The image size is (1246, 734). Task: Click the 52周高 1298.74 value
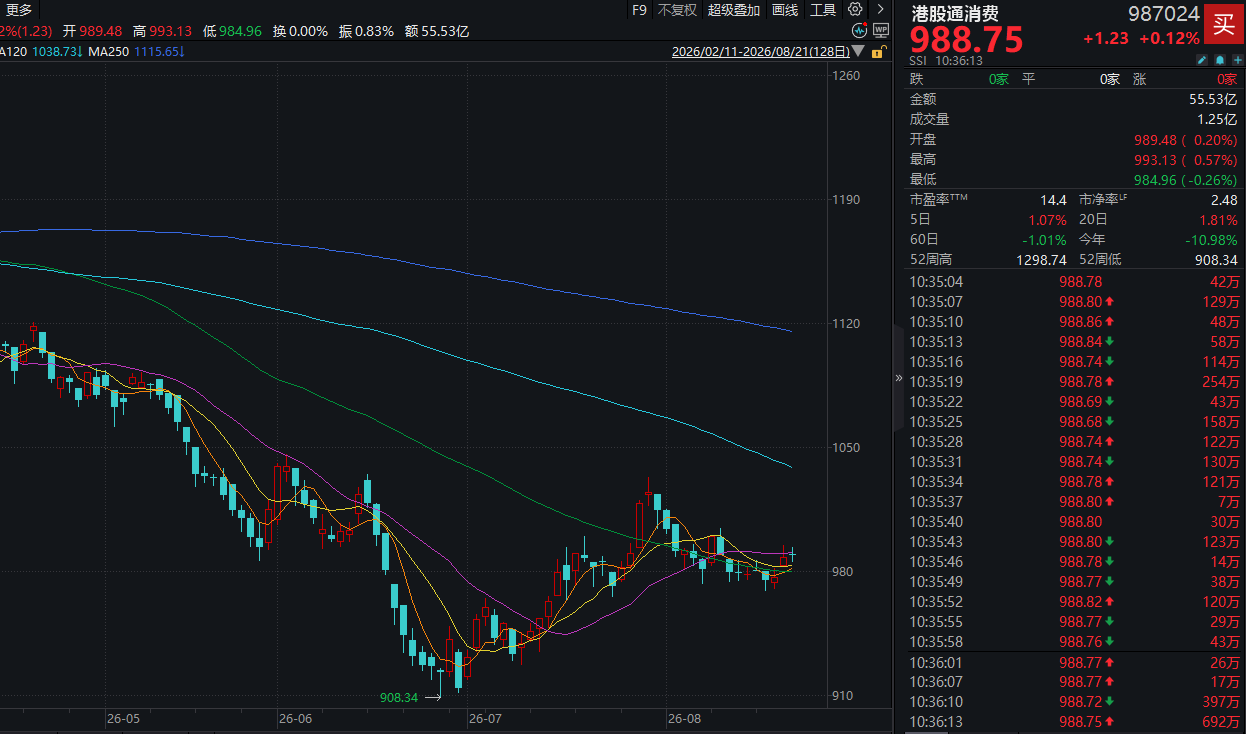1041,259
